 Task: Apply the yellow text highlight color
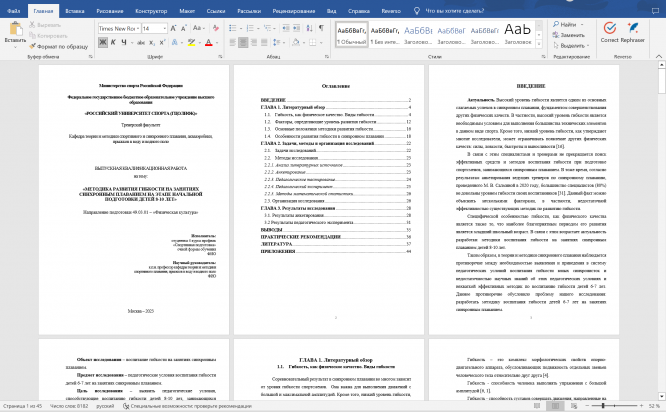point(191,42)
